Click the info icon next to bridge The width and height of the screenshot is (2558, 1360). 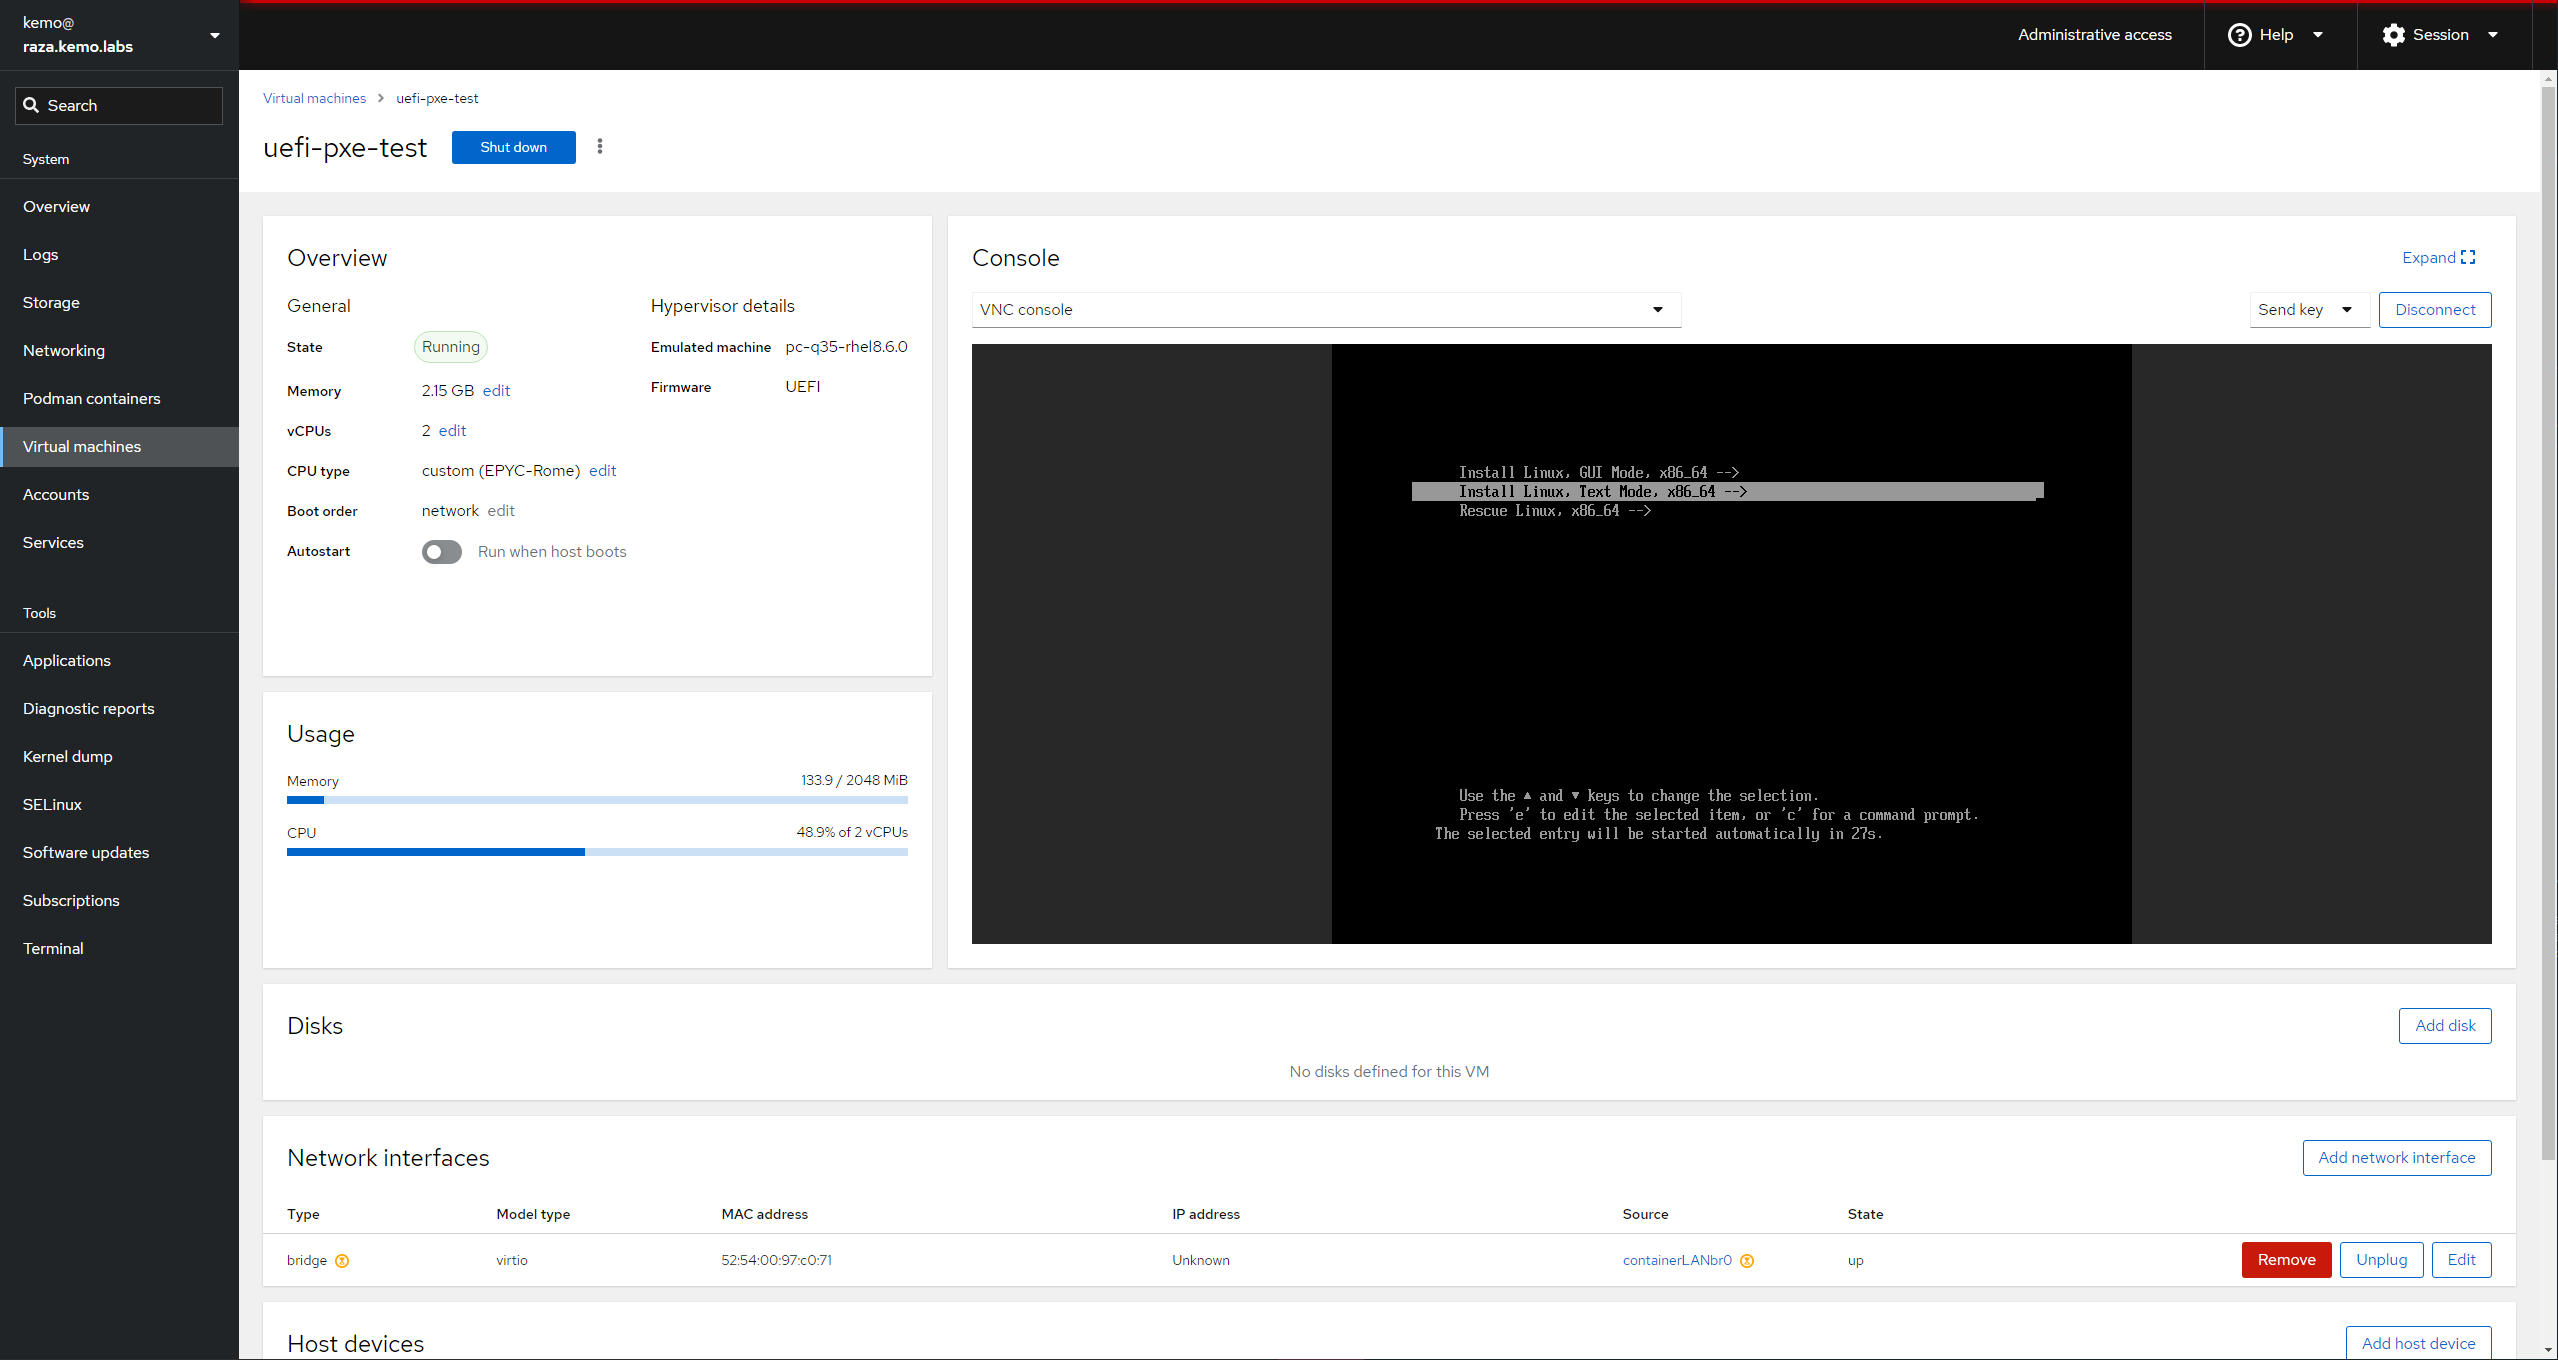pos(342,1261)
